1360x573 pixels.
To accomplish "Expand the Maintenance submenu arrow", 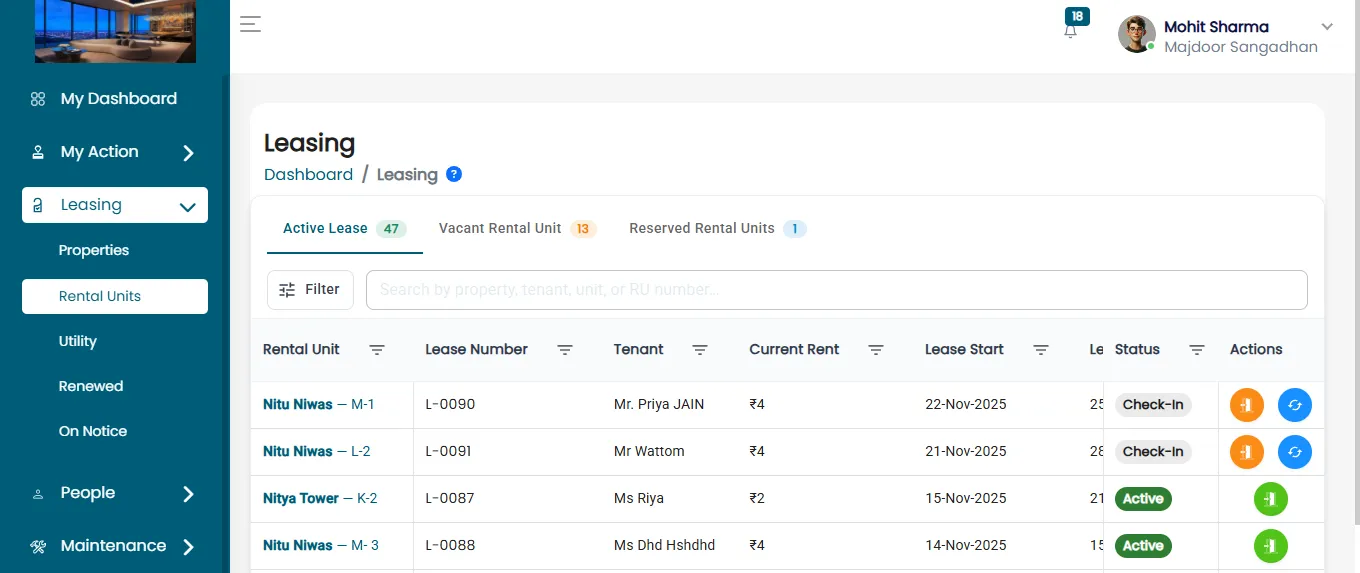I will (x=188, y=547).
